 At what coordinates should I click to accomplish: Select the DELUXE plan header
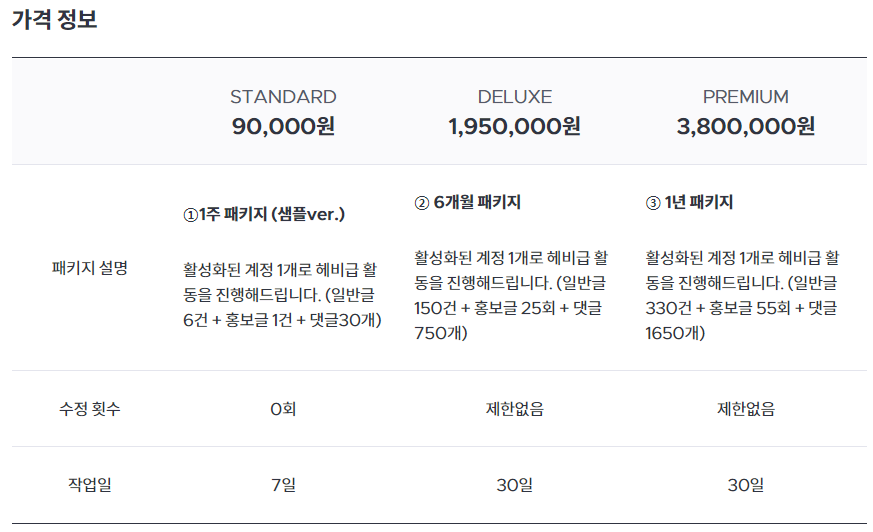click(x=514, y=97)
